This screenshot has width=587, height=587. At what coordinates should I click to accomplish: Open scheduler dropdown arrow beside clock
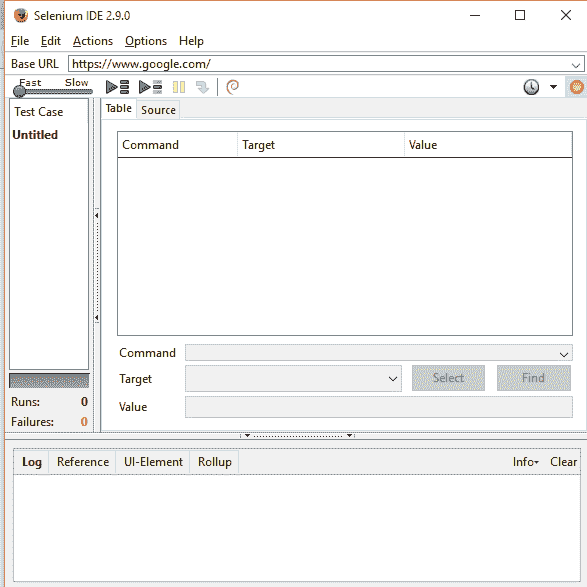[553, 87]
